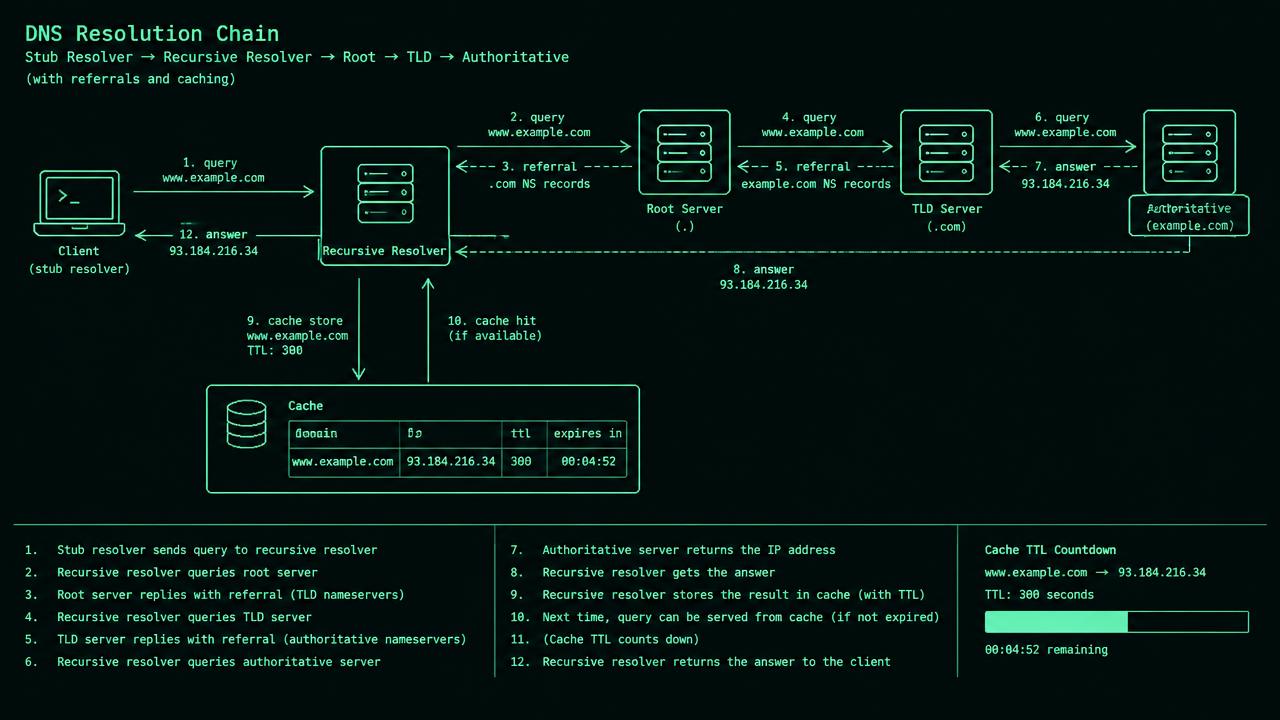Click the 'Root Server' label
The image size is (1280, 720).
[685, 209]
